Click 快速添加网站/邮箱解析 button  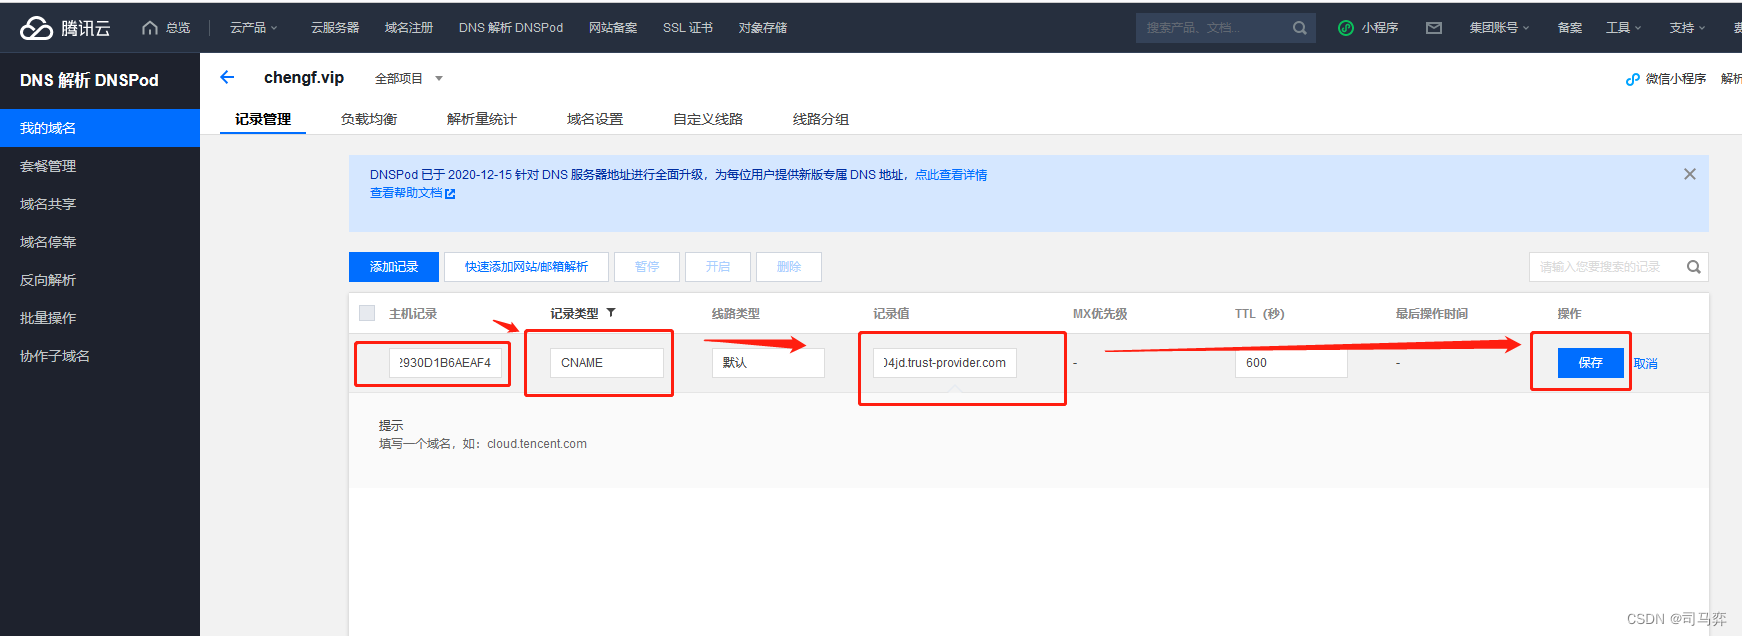526,267
